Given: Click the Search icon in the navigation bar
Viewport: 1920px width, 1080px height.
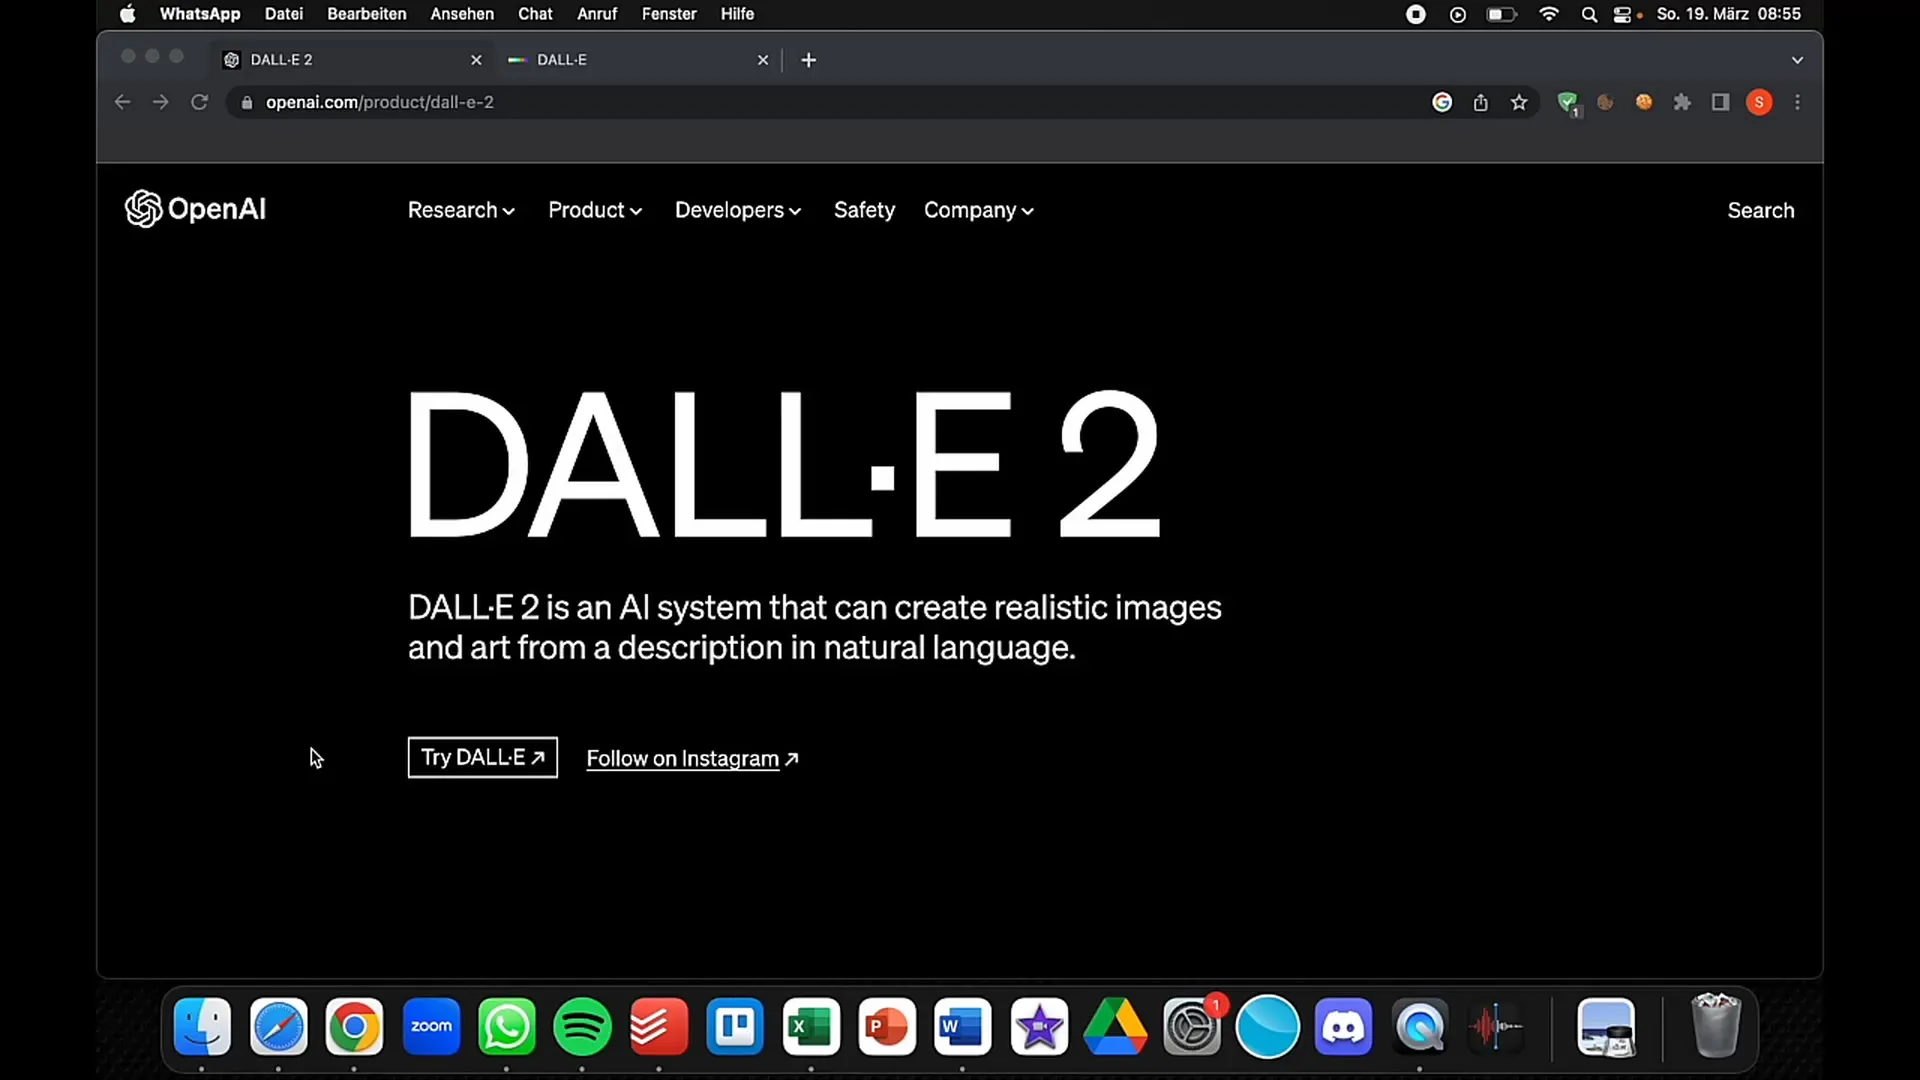Looking at the screenshot, I should pyautogui.click(x=1762, y=210).
